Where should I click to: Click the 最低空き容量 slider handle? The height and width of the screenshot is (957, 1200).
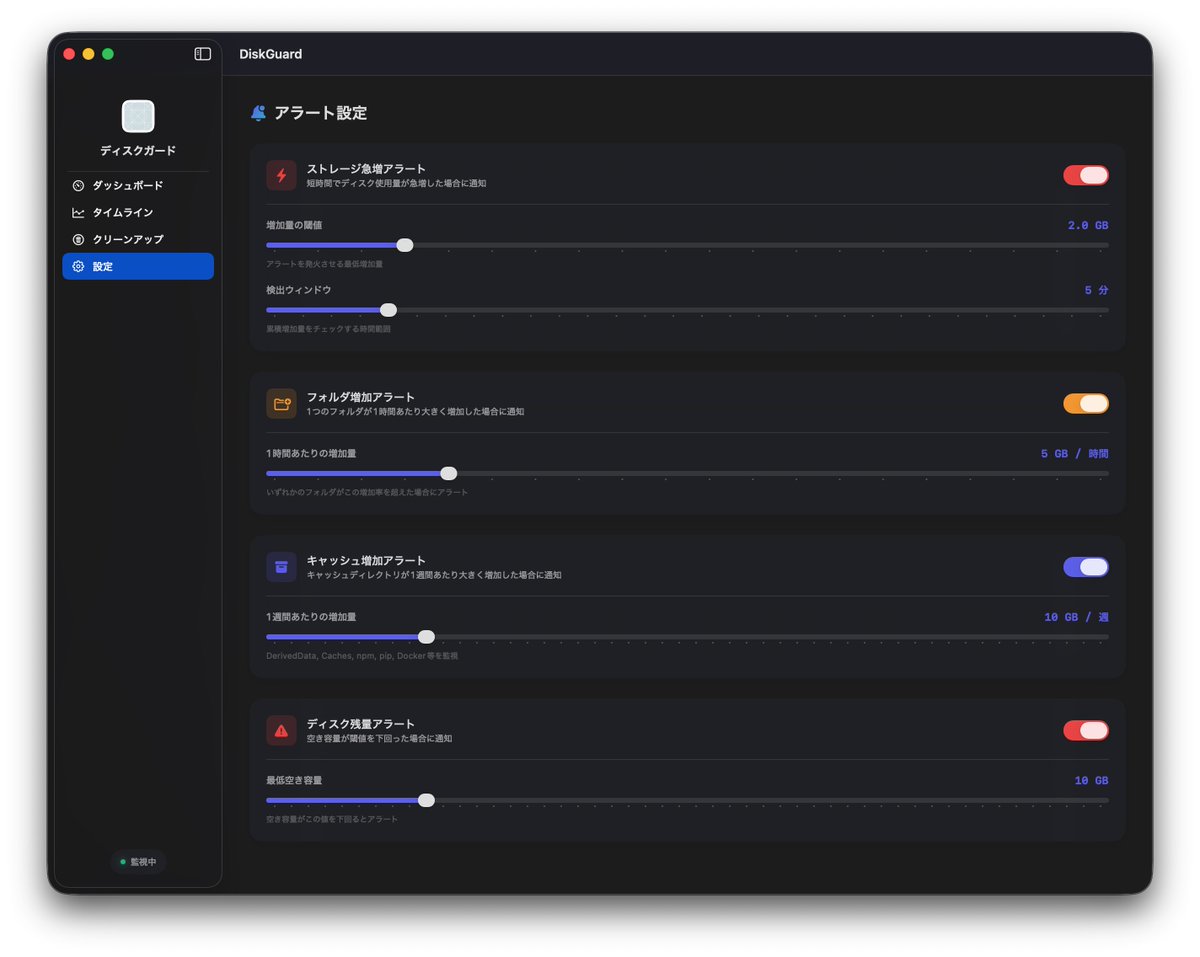click(426, 800)
